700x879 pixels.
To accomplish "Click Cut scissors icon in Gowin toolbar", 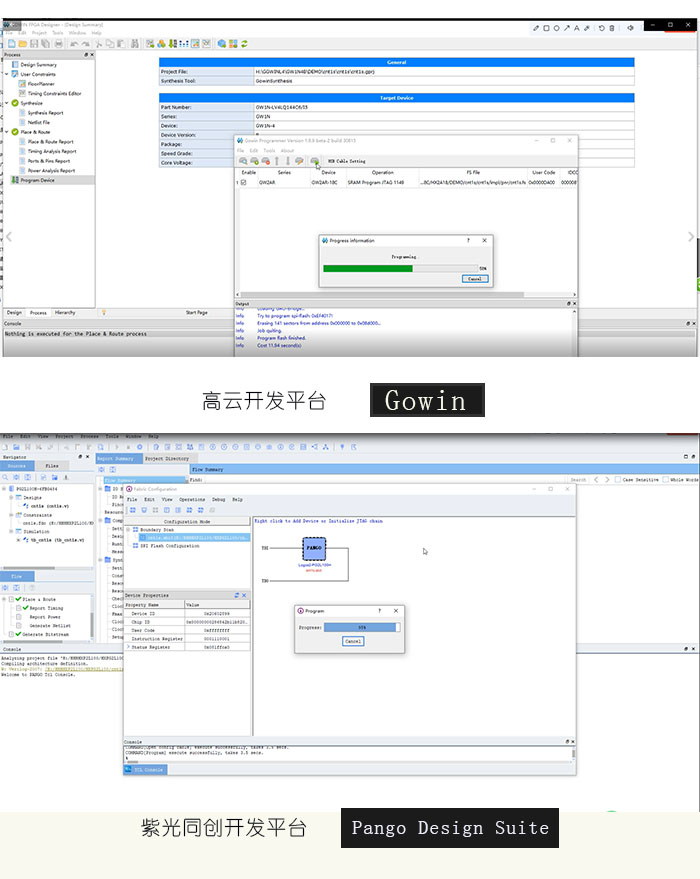I will pyautogui.click(x=99, y=44).
